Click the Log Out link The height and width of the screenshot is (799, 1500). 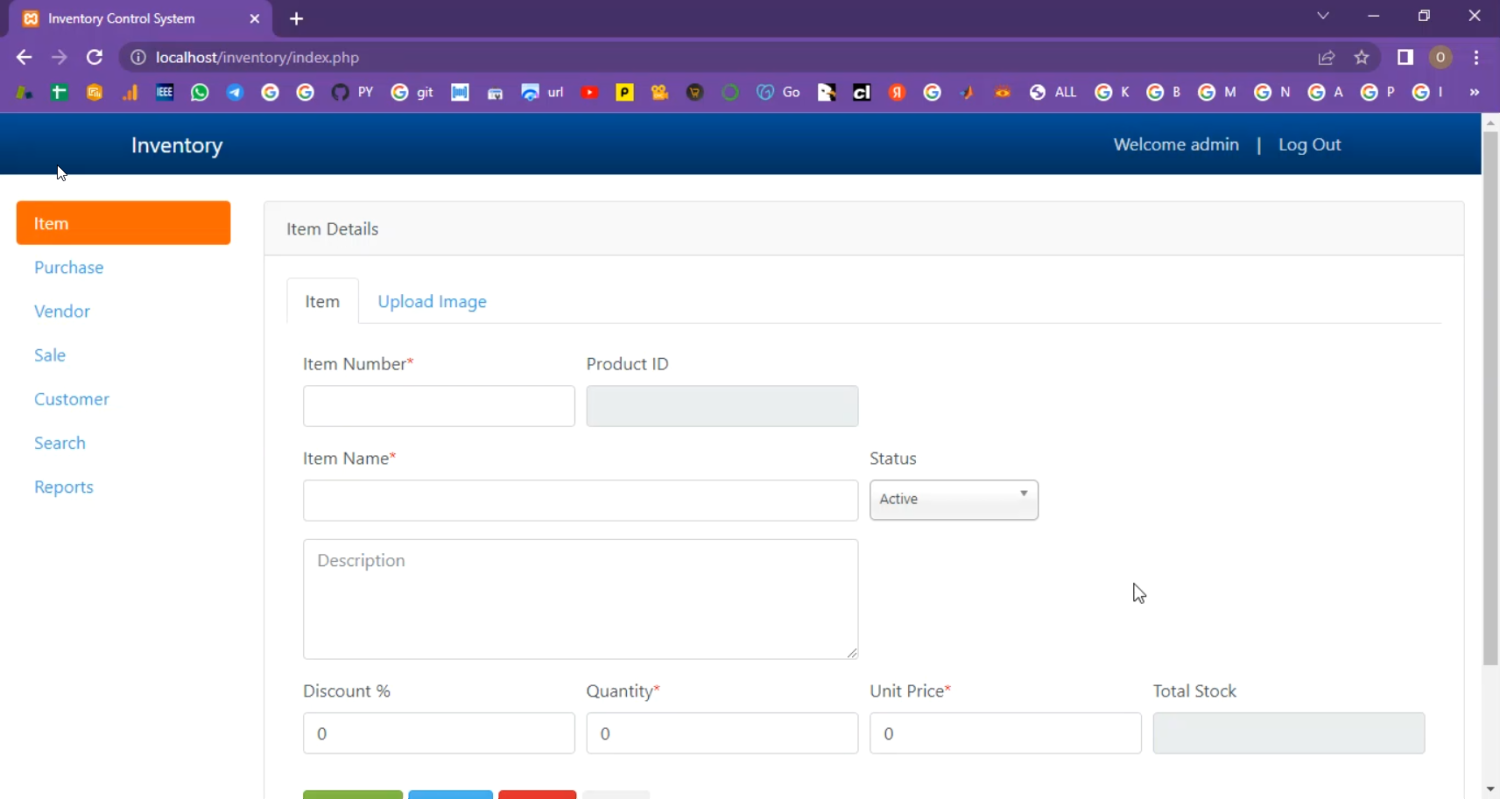click(1309, 145)
